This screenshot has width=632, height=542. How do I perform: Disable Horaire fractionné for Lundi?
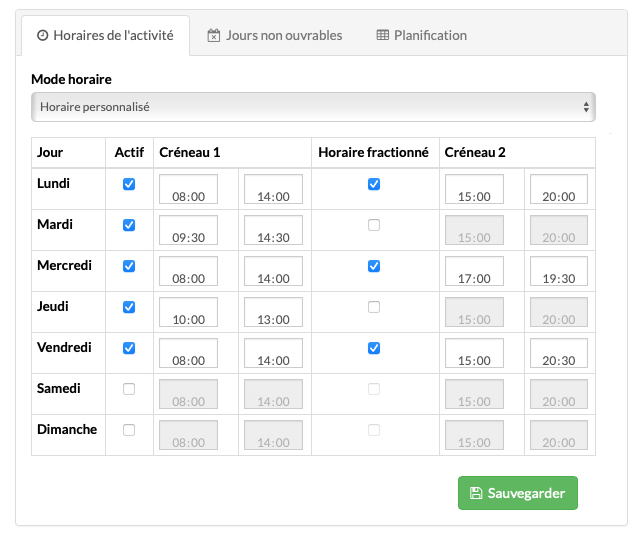click(374, 184)
